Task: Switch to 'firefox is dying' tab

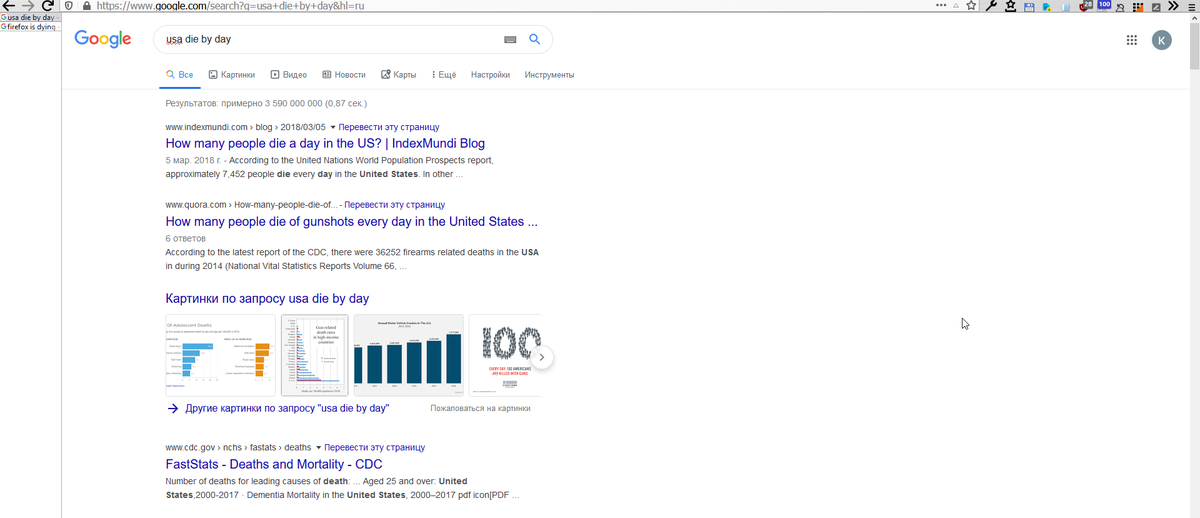Action: pyautogui.click(x=29, y=27)
